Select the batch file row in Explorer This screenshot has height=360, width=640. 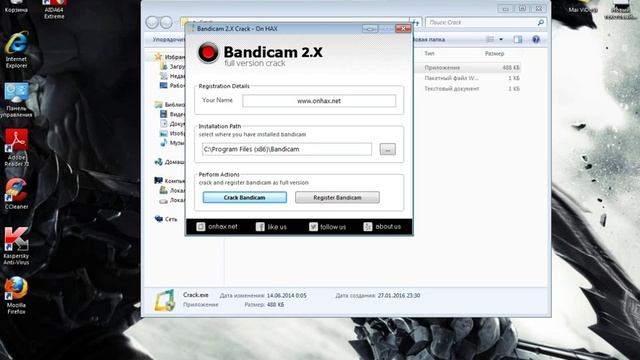[x=468, y=78]
